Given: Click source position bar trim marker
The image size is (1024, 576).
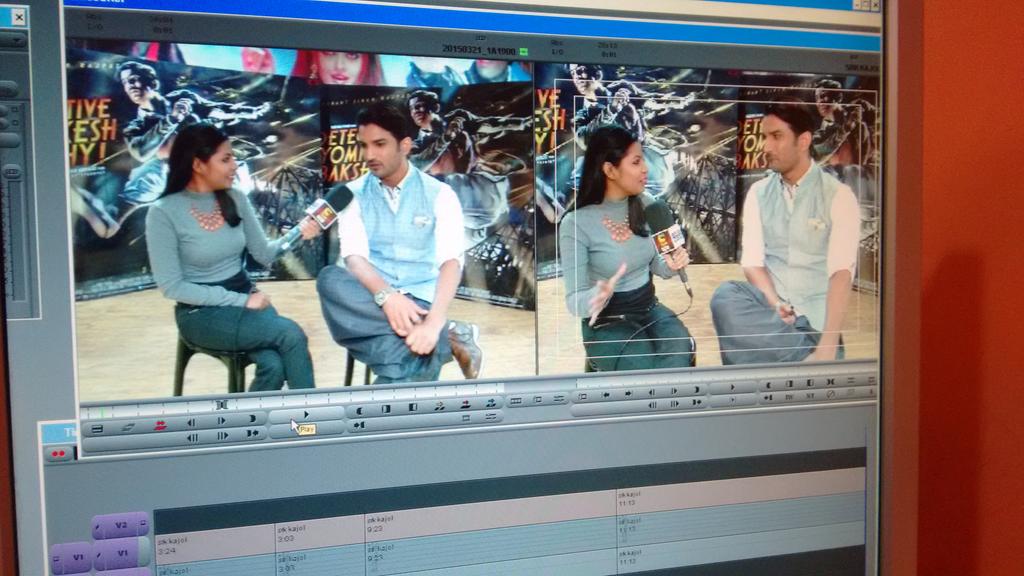Looking at the screenshot, I should pos(221,405).
